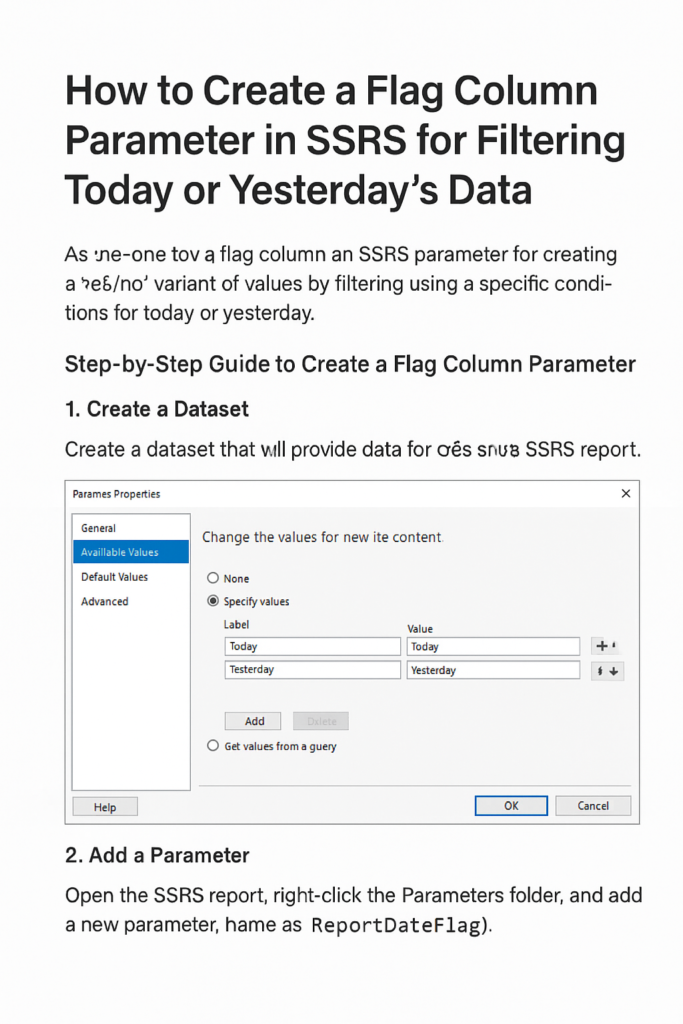Choose the Specify values option

tap(212, 602)
